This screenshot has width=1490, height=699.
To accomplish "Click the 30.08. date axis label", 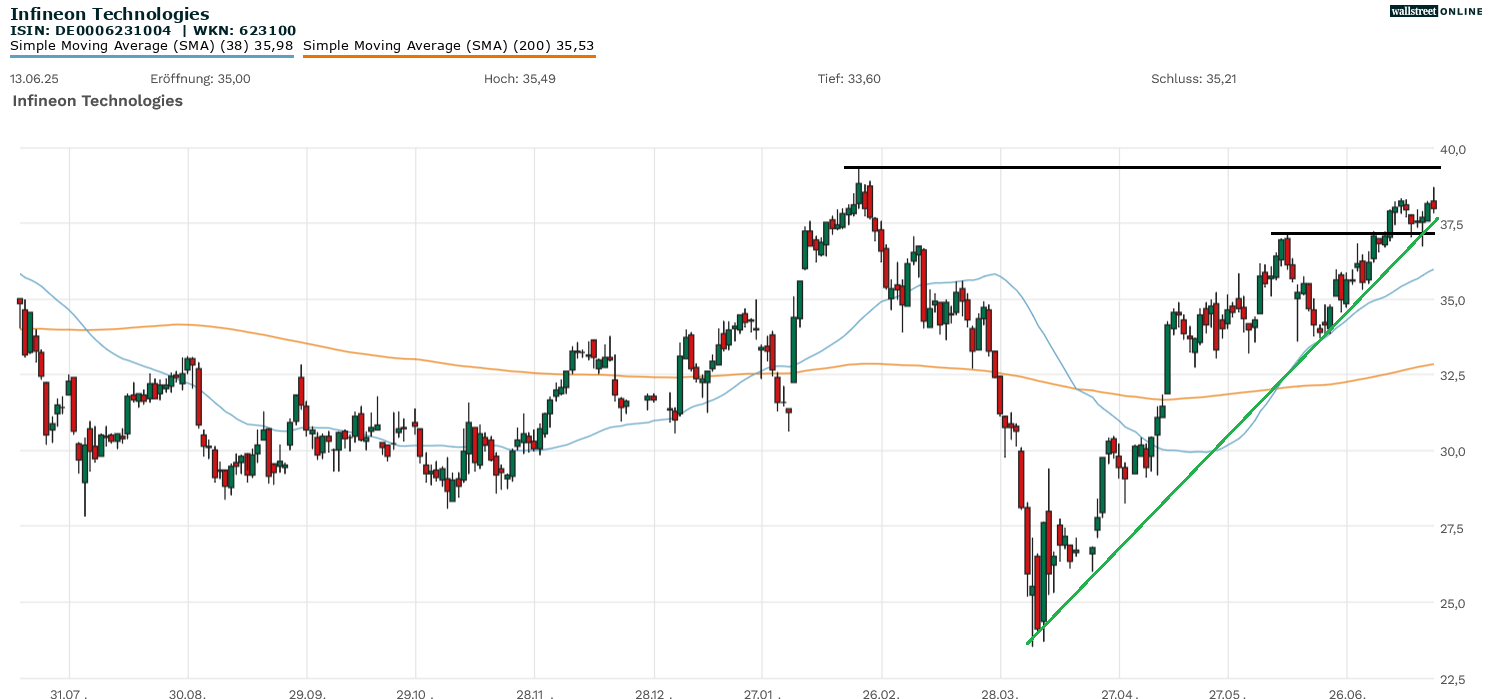I will click(188, 693).
